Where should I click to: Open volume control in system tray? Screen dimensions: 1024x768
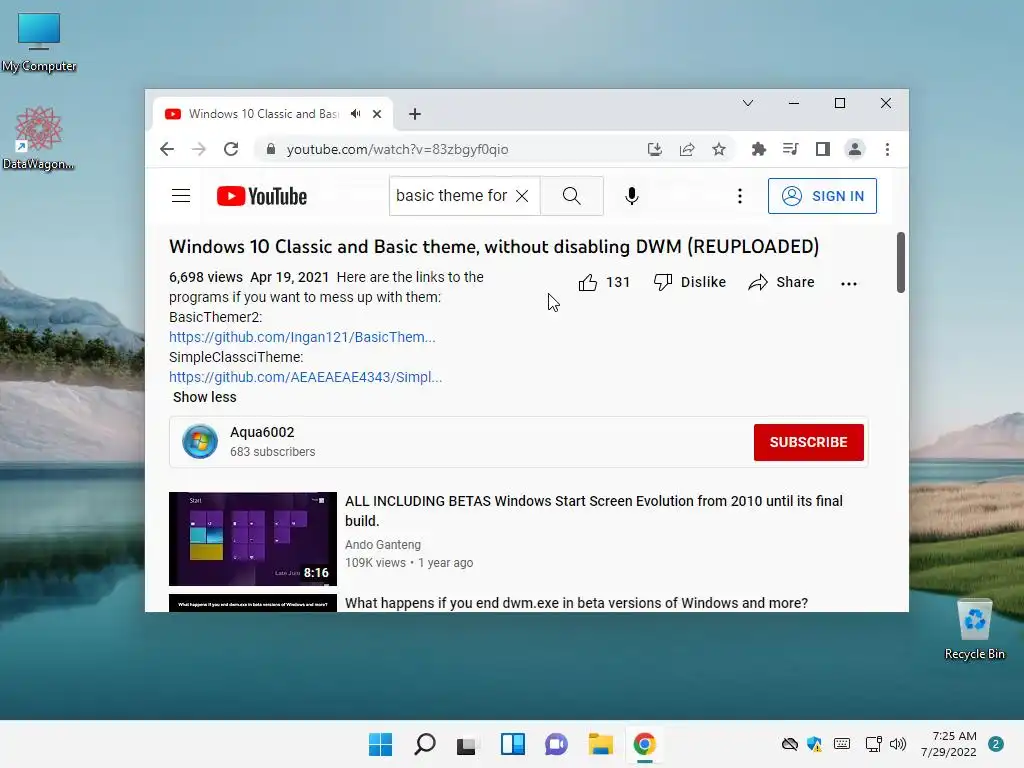click(x=898, y=744)
